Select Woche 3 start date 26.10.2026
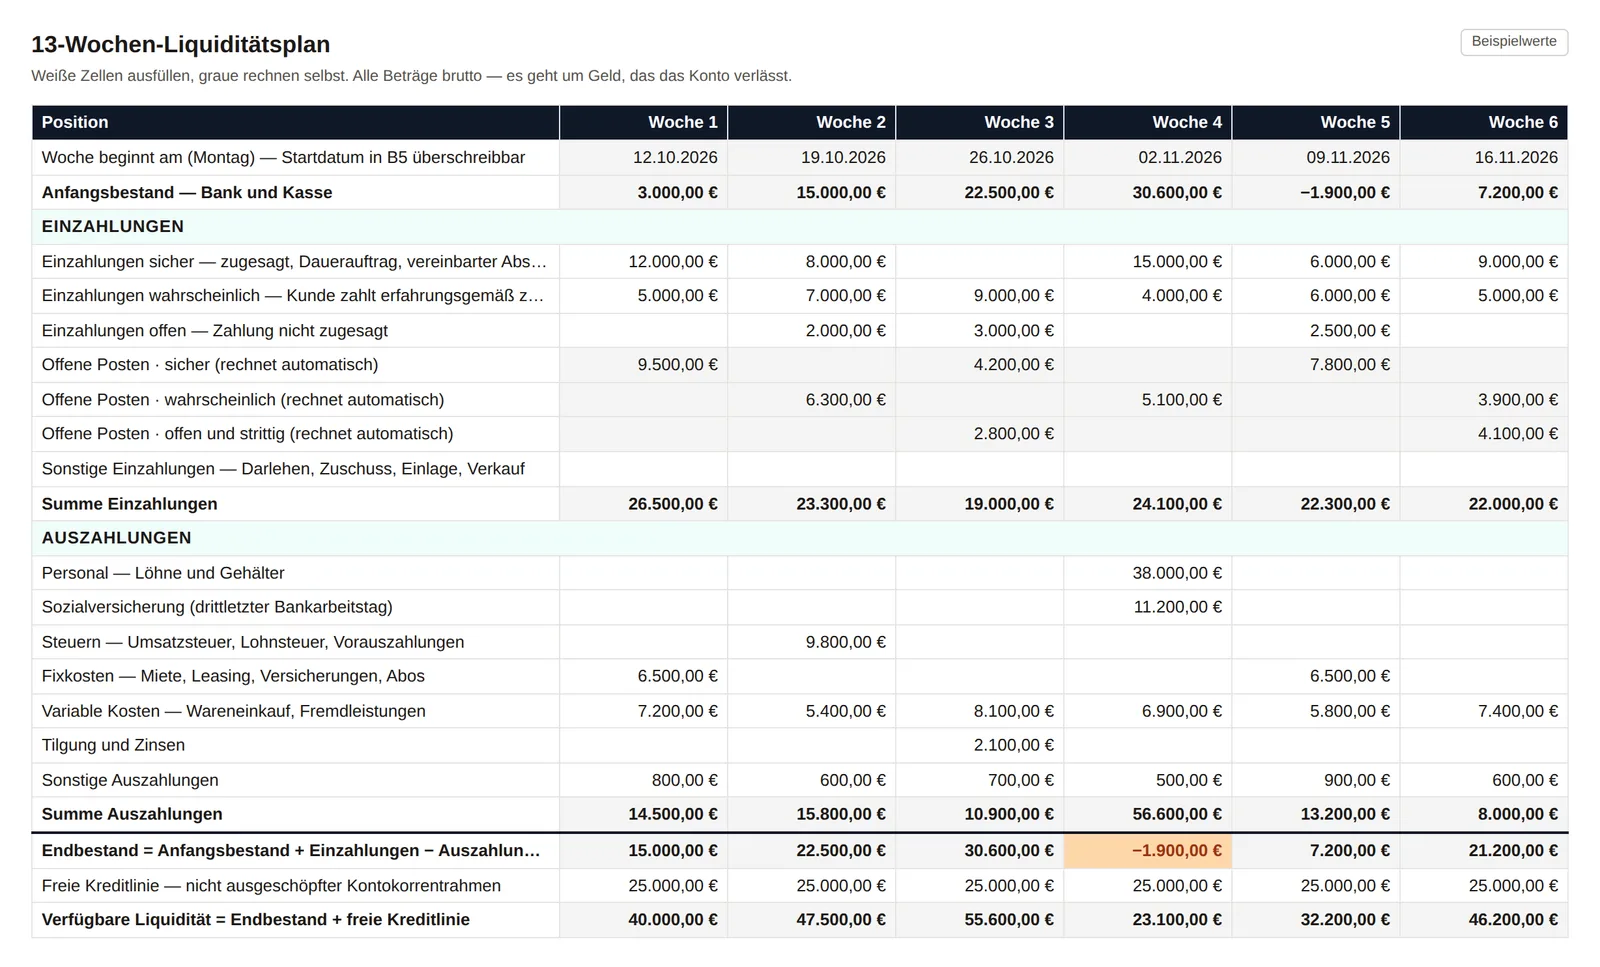This screenshot has width=1600, height=967. (x=979, y=158)
